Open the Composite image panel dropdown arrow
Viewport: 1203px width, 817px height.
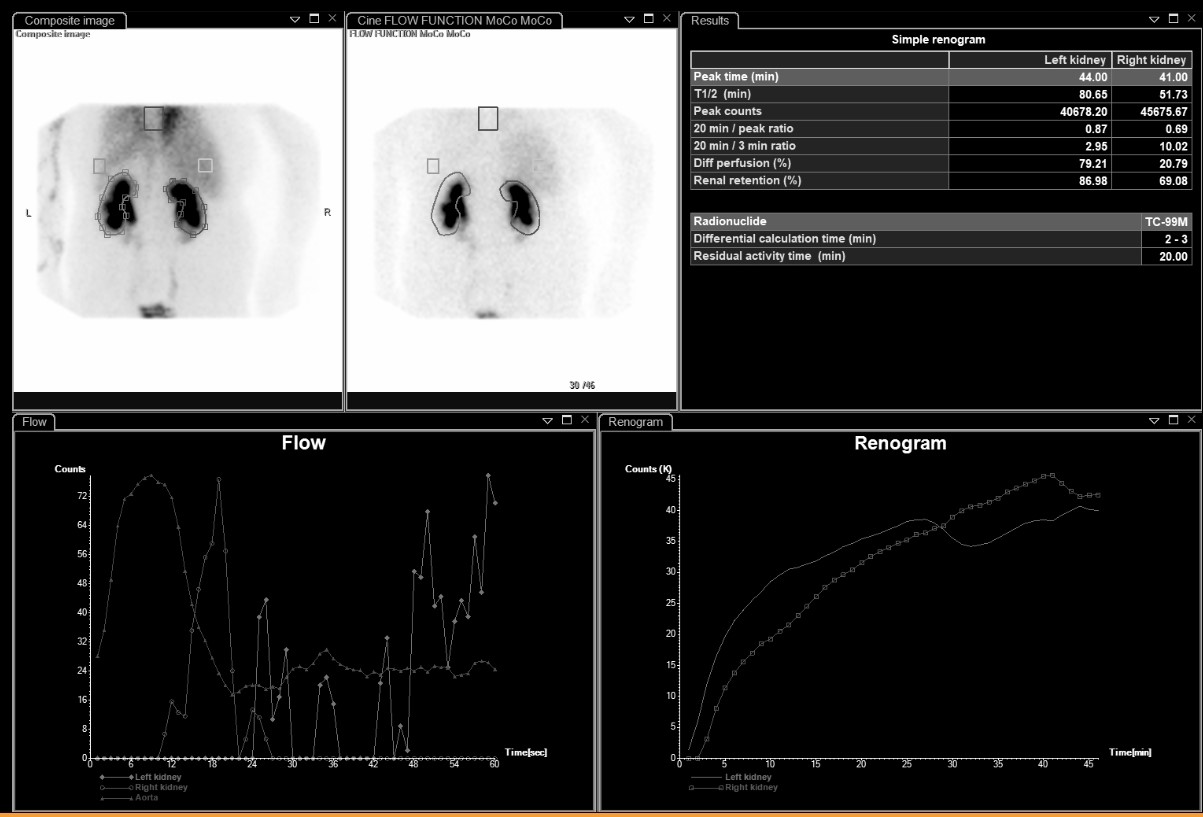point(294,19)
